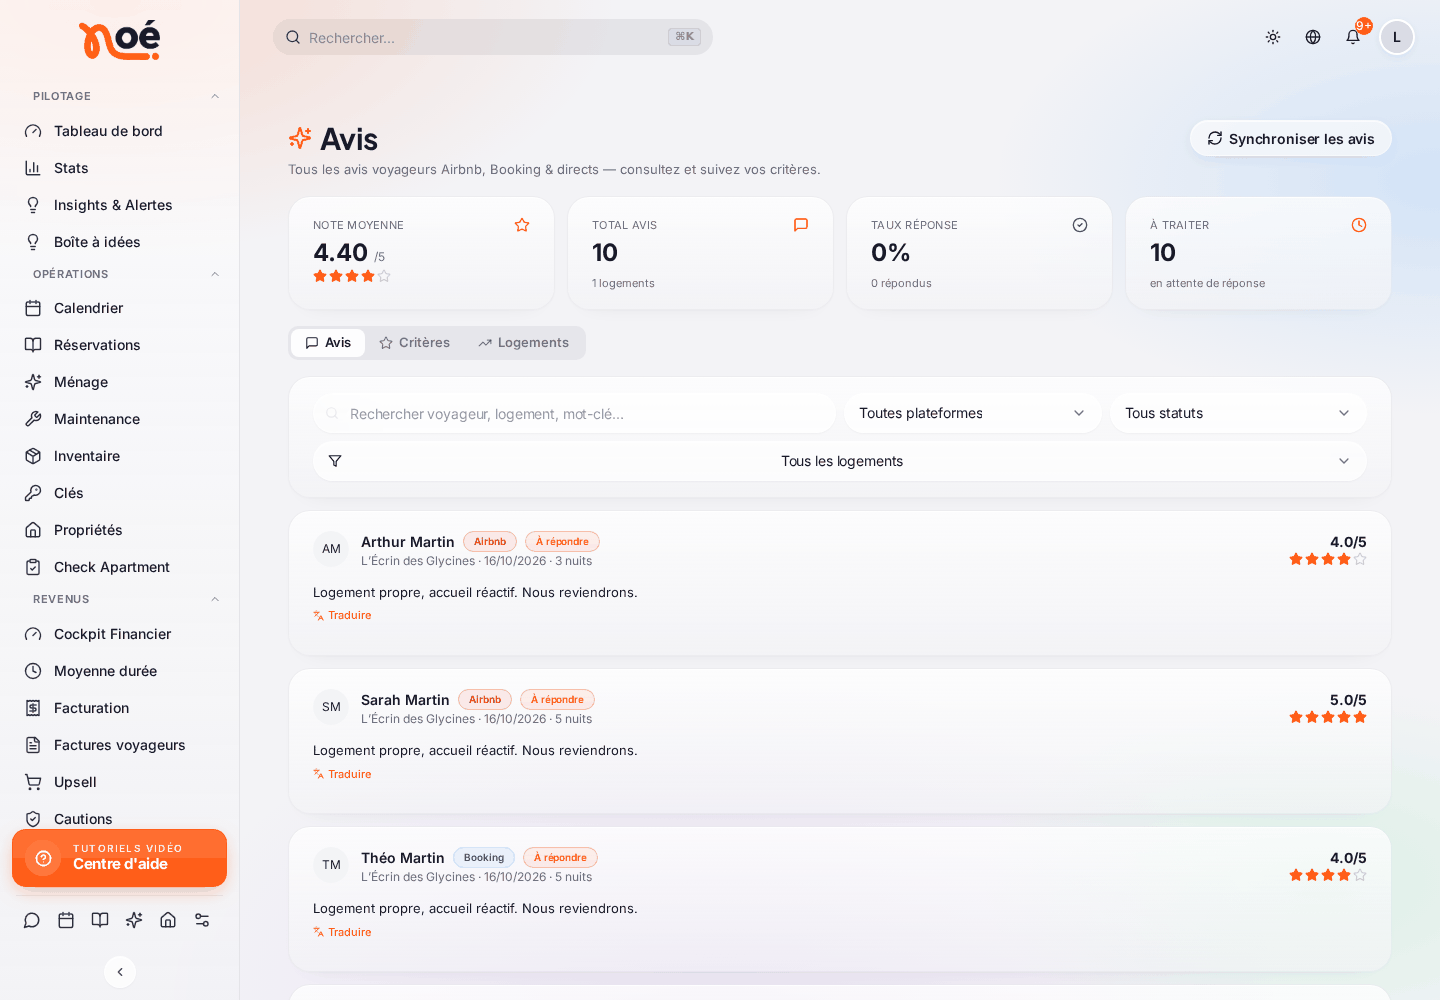Open the user avatar labeled L

(x=1397, y=37)
